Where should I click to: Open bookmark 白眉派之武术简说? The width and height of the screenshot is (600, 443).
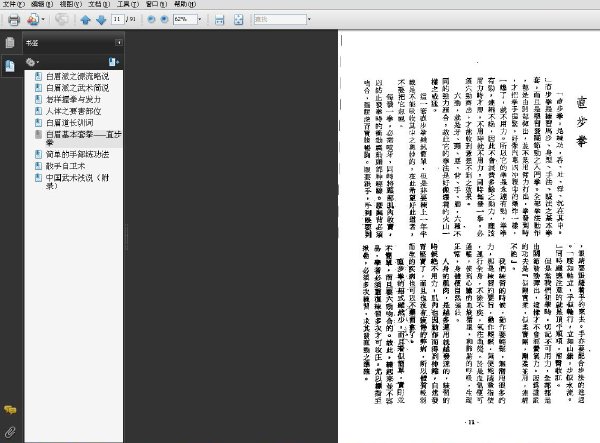(x=77, y=88)
